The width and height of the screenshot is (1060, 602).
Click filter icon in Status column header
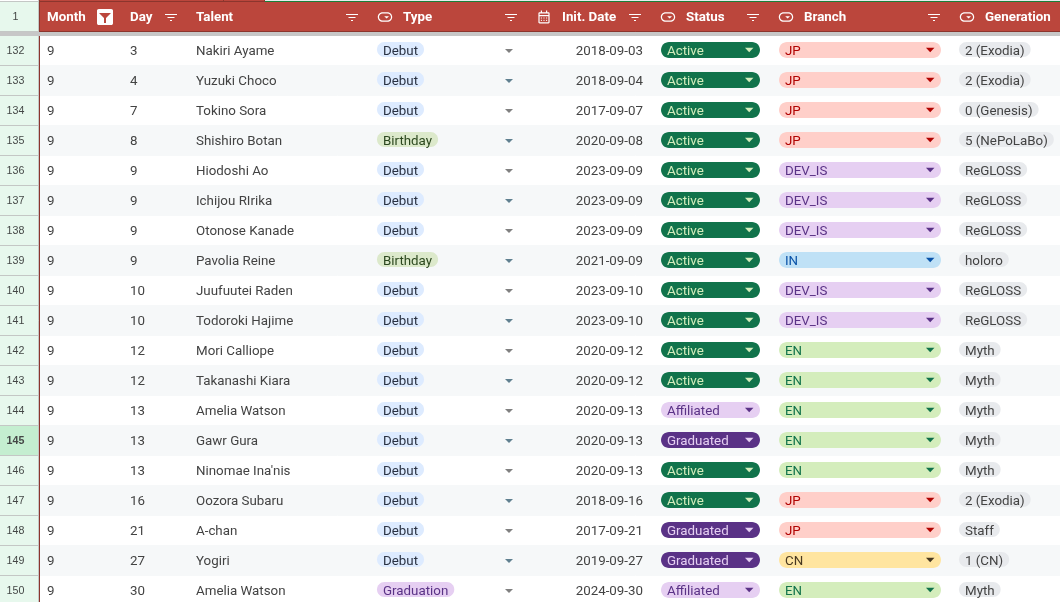click(x=753, y=17)
